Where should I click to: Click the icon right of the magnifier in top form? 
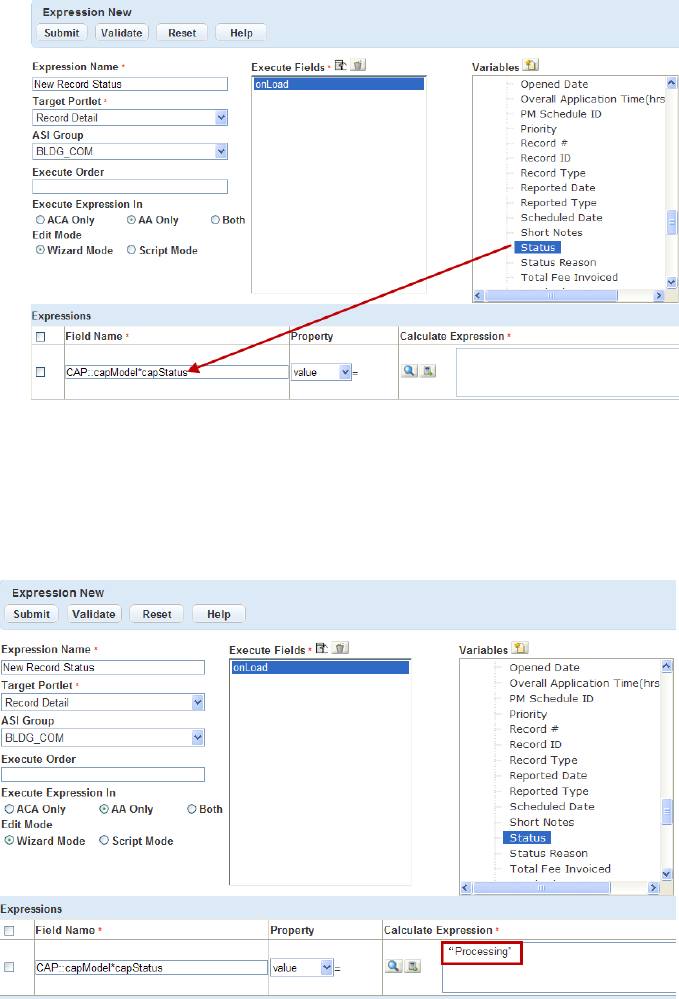point(429,371)
